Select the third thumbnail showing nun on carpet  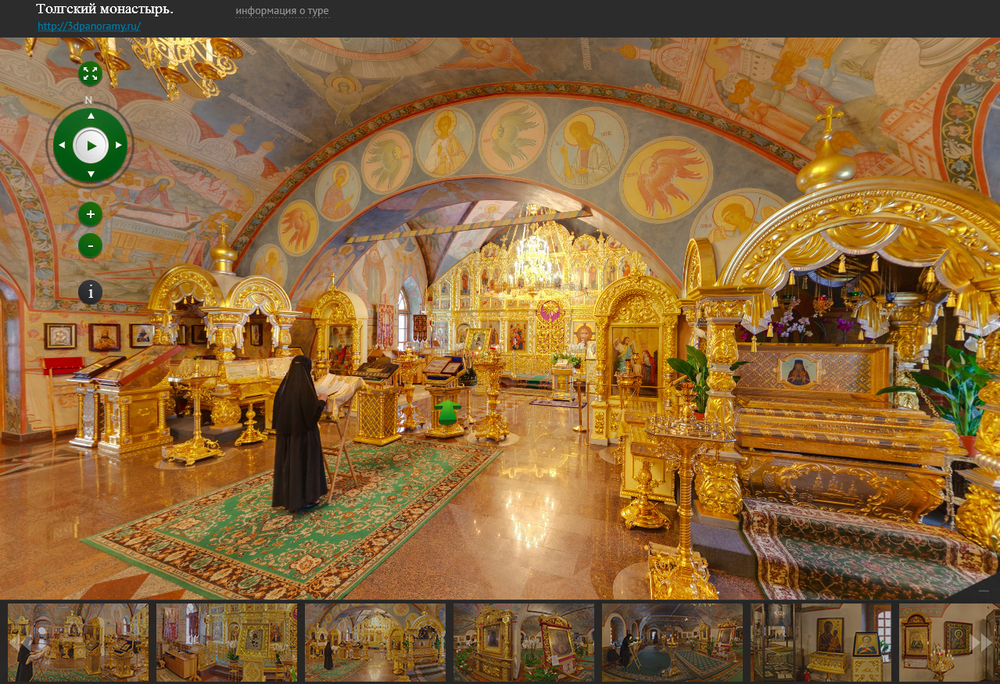375,643
